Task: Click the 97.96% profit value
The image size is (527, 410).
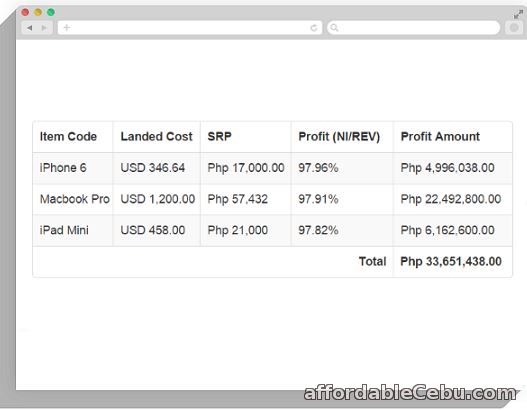Action: (x=318, y=168)
